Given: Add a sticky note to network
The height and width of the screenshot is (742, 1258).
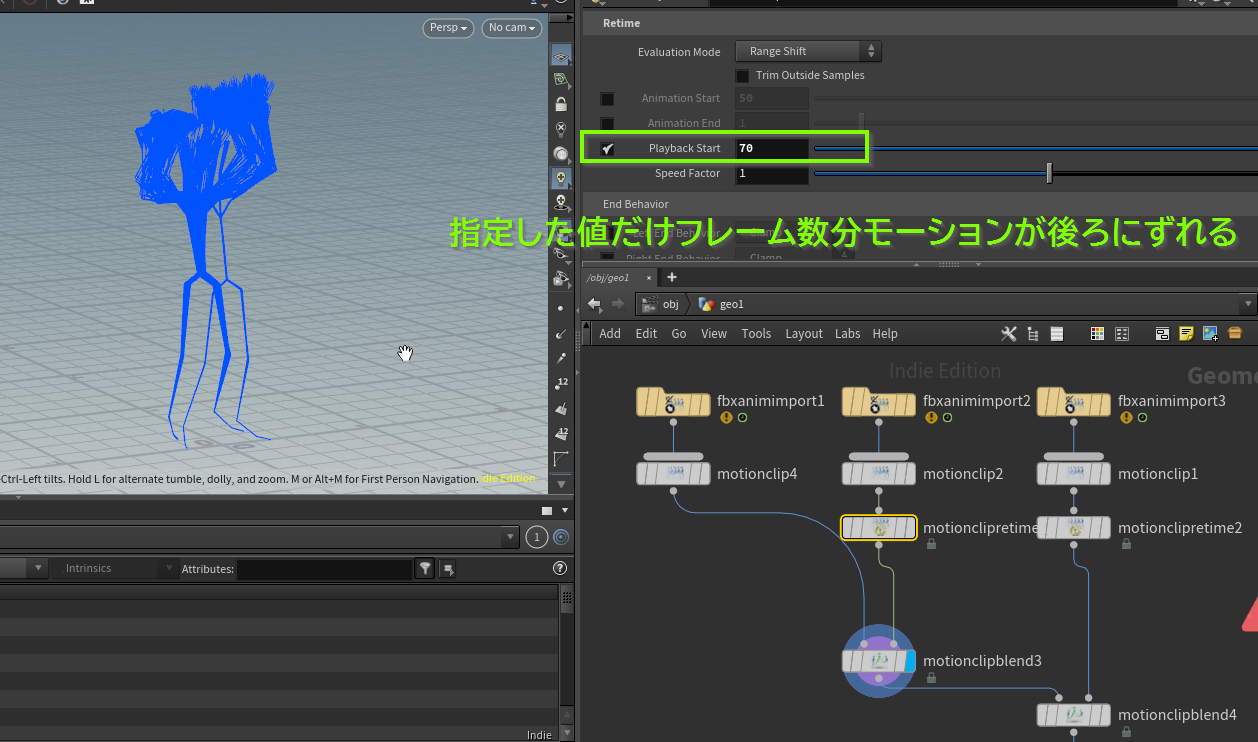Looking at the screenshot, I should pos(1186,333).
